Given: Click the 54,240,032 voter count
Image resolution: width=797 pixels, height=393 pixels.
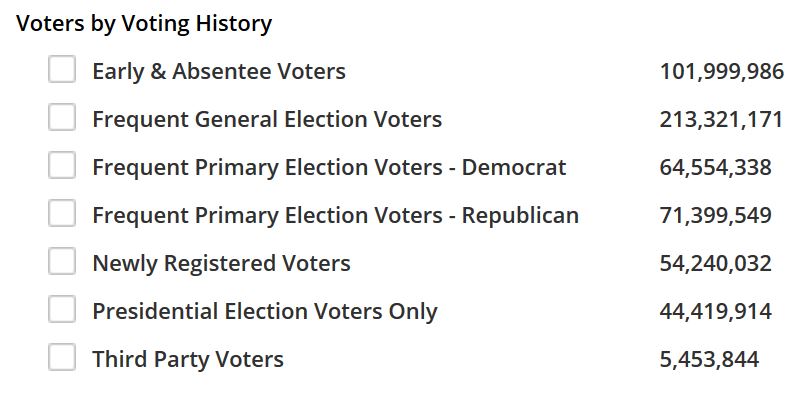Looking at the screenshot, I should pos(716,264).
